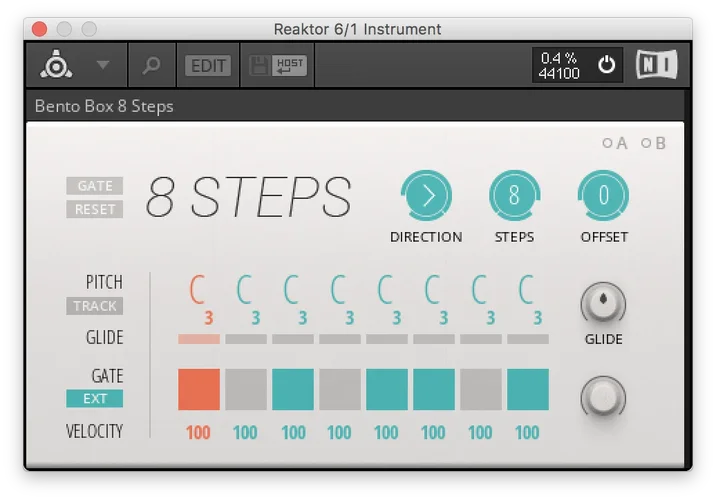This screenshot has width=716, height=500.
Task: Click the Bento Box 8 Steps title
Action: pos(104,106)
